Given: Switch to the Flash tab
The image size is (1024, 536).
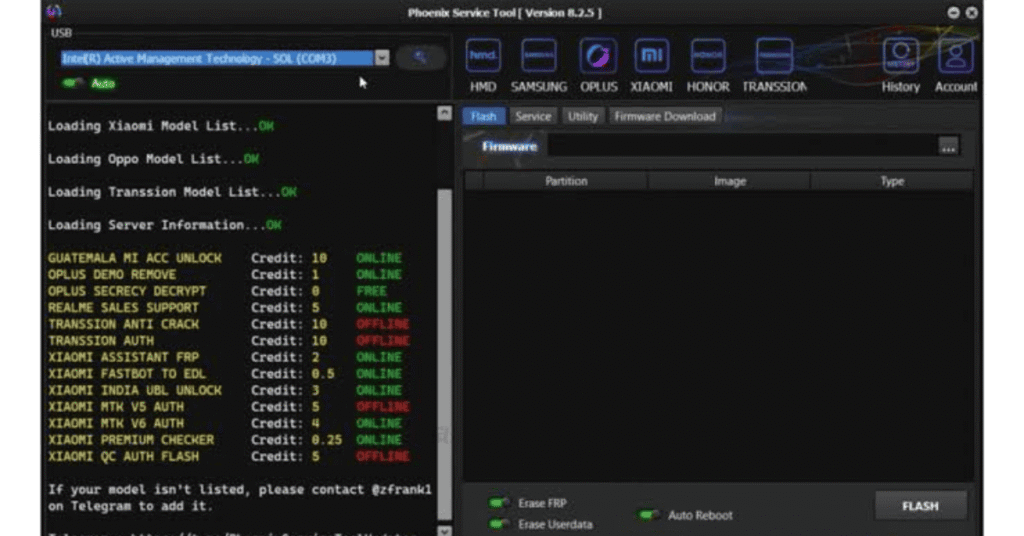Looking at the screenshot, I should point(483,116).
